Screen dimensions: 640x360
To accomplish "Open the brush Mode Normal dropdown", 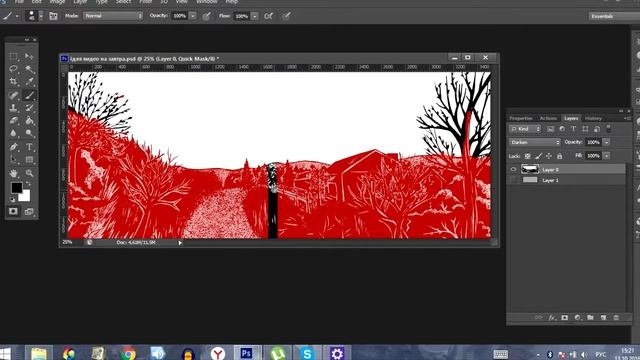I will point(113,16).
